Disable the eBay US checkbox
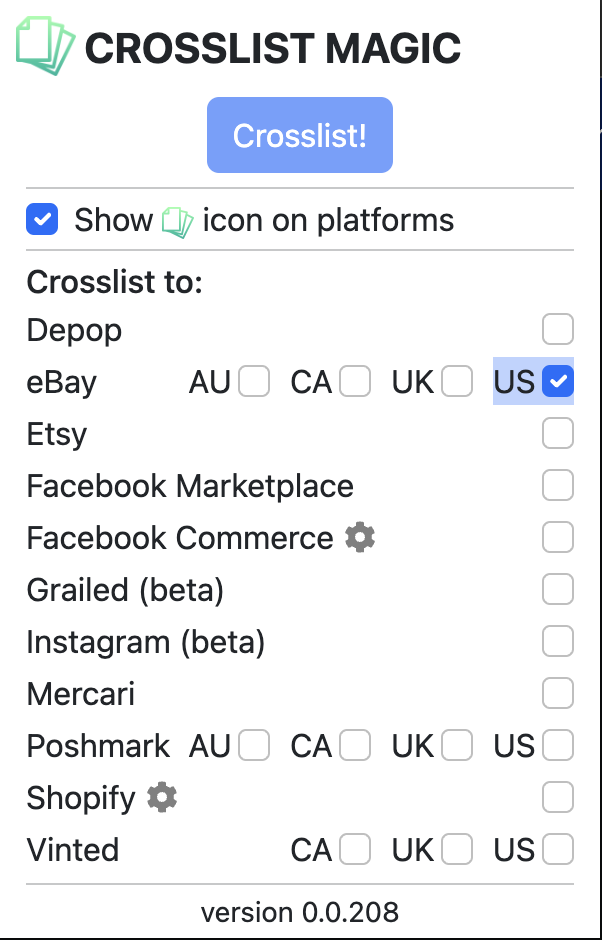 [557, 381]
